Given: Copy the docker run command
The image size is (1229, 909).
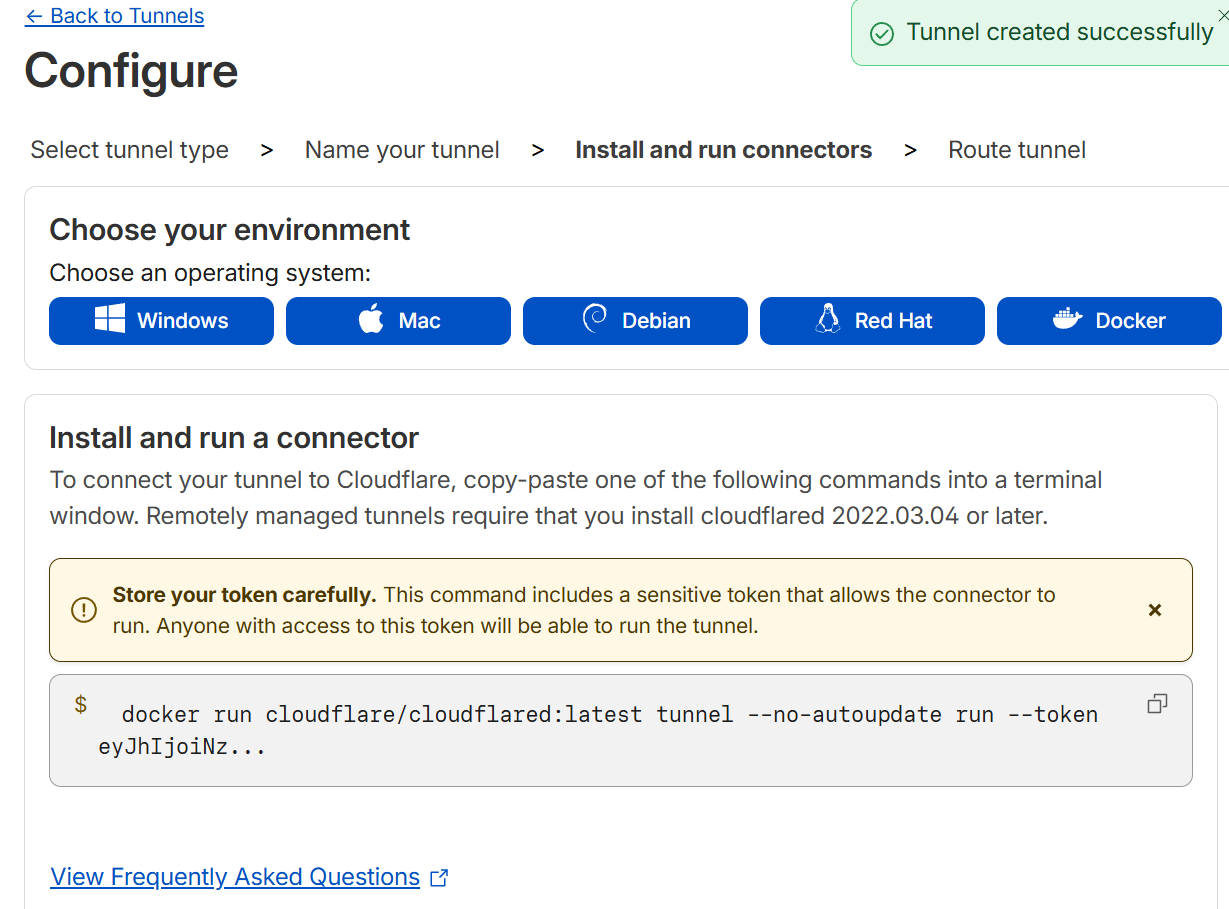Looking at the screenshot, I should pyautogui.click(x=1157, y=703).
